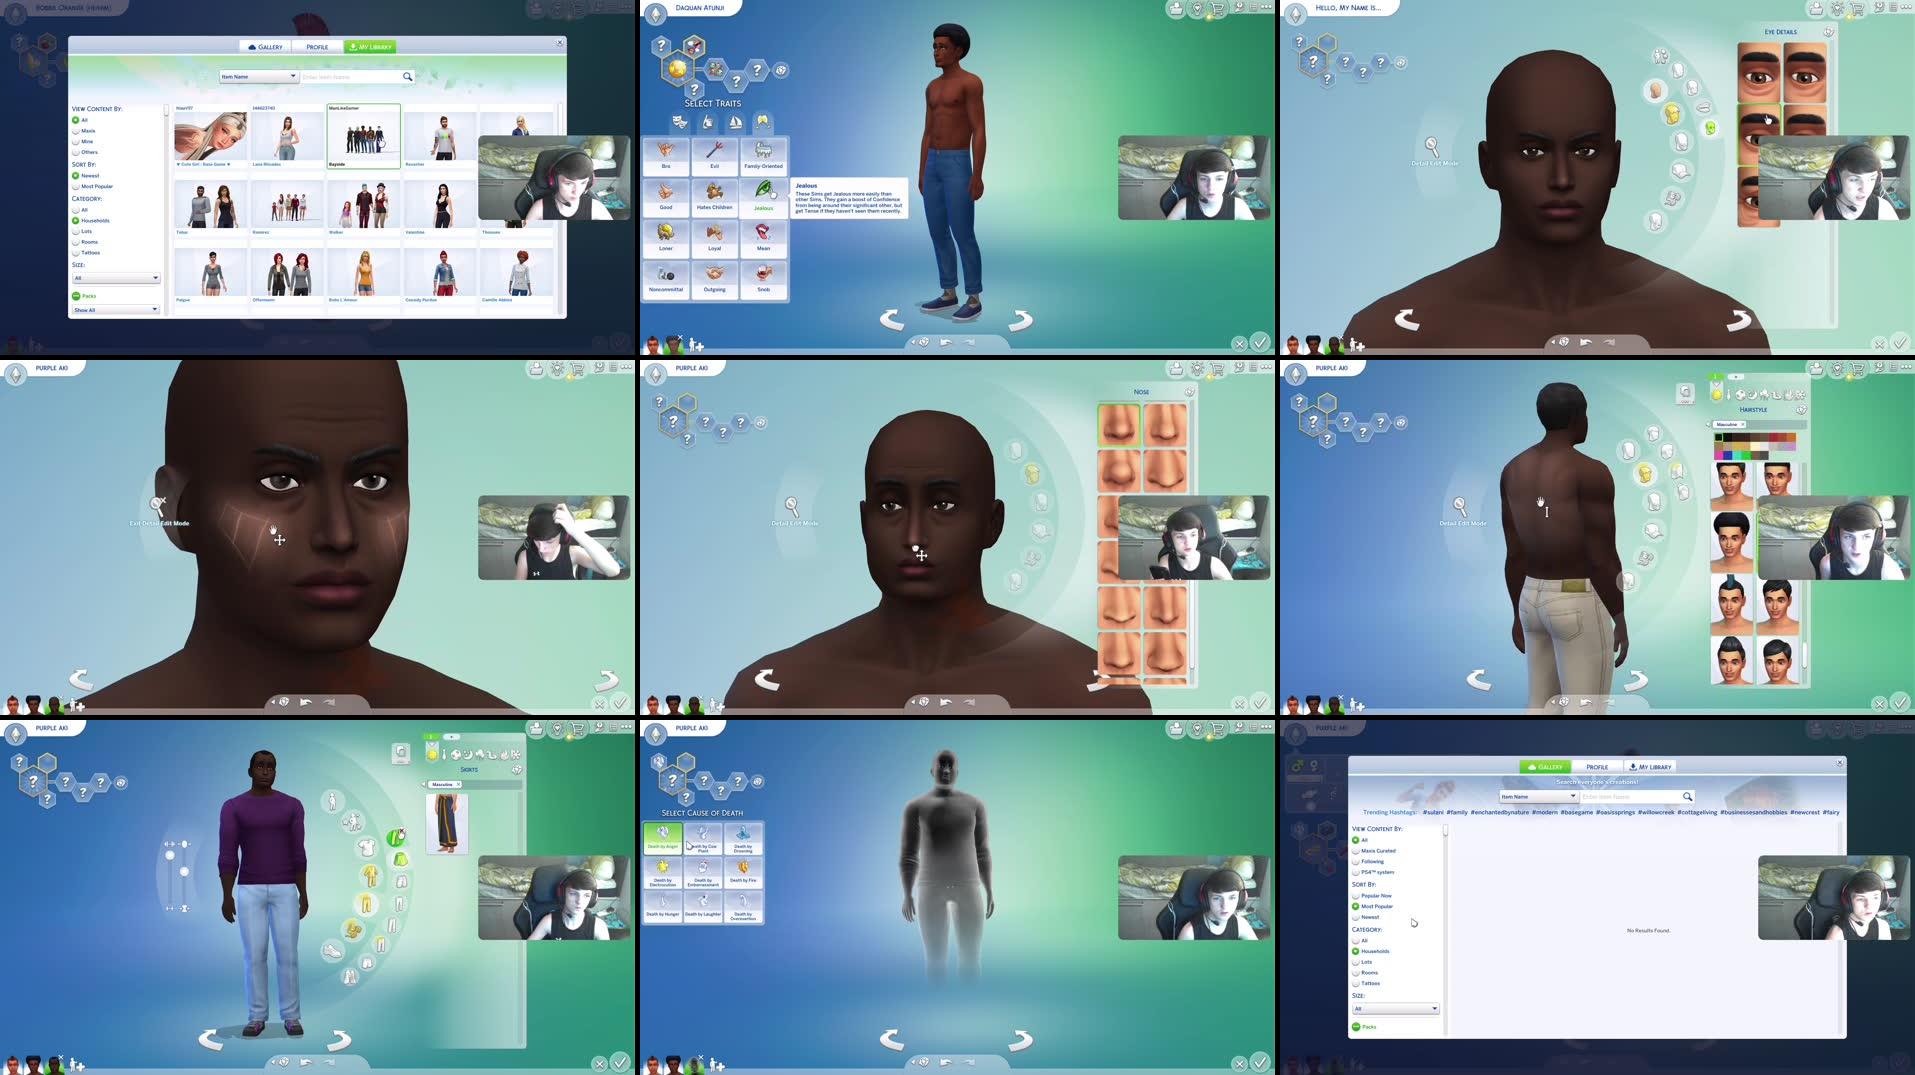Randomize traits with dice on Daquan Atunji screen
This screenshot has width=1915, height=1075.
[x=781, y=70]
